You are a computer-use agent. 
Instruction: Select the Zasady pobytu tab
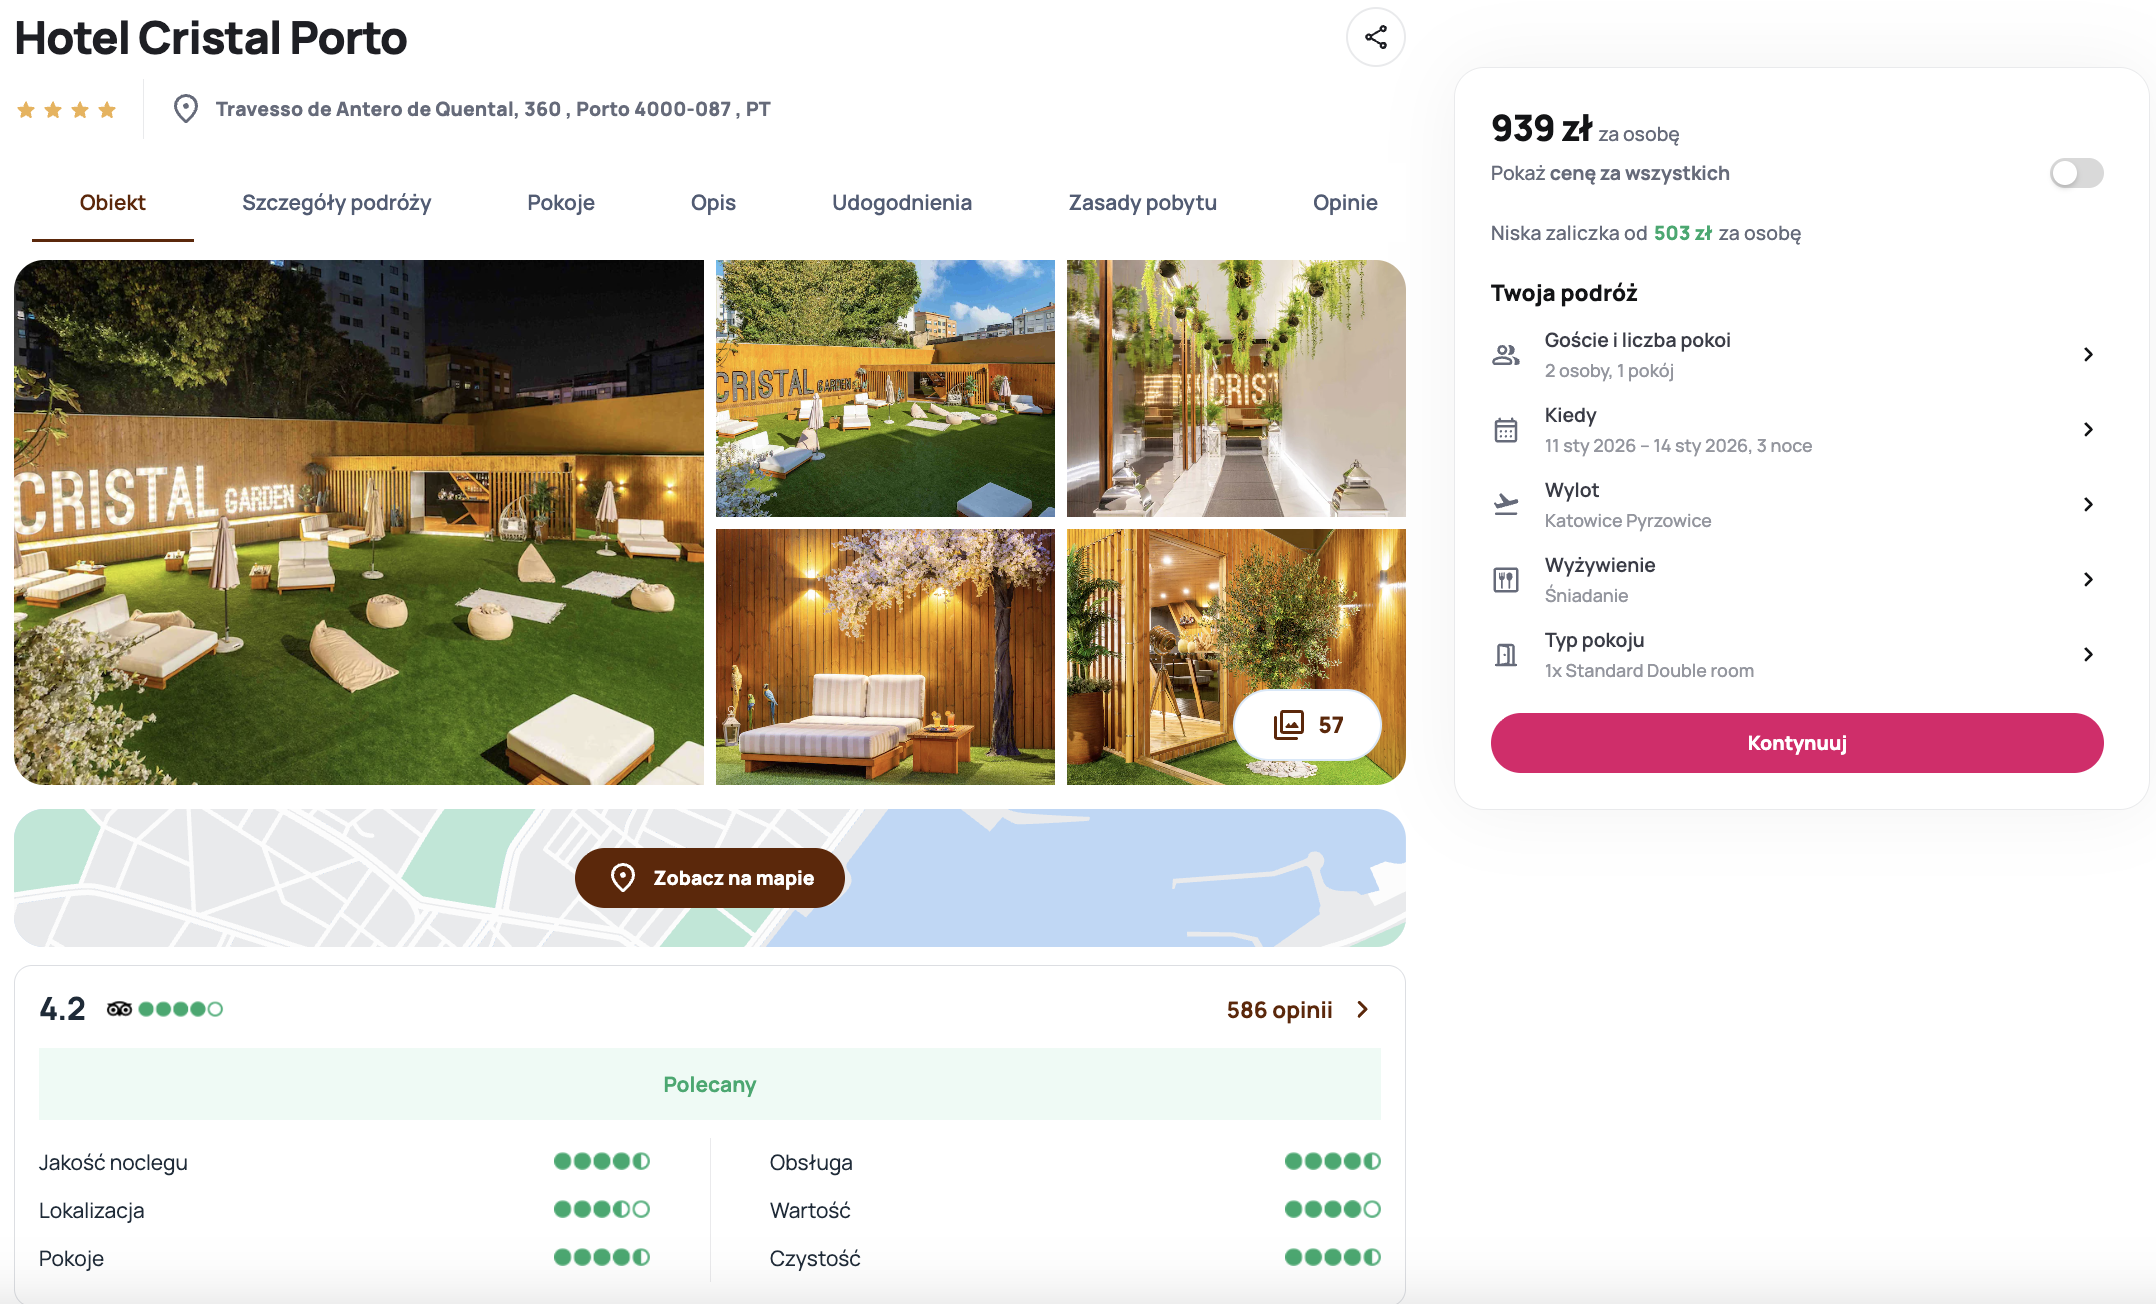pyautogui.click(x=1143, y=203)
